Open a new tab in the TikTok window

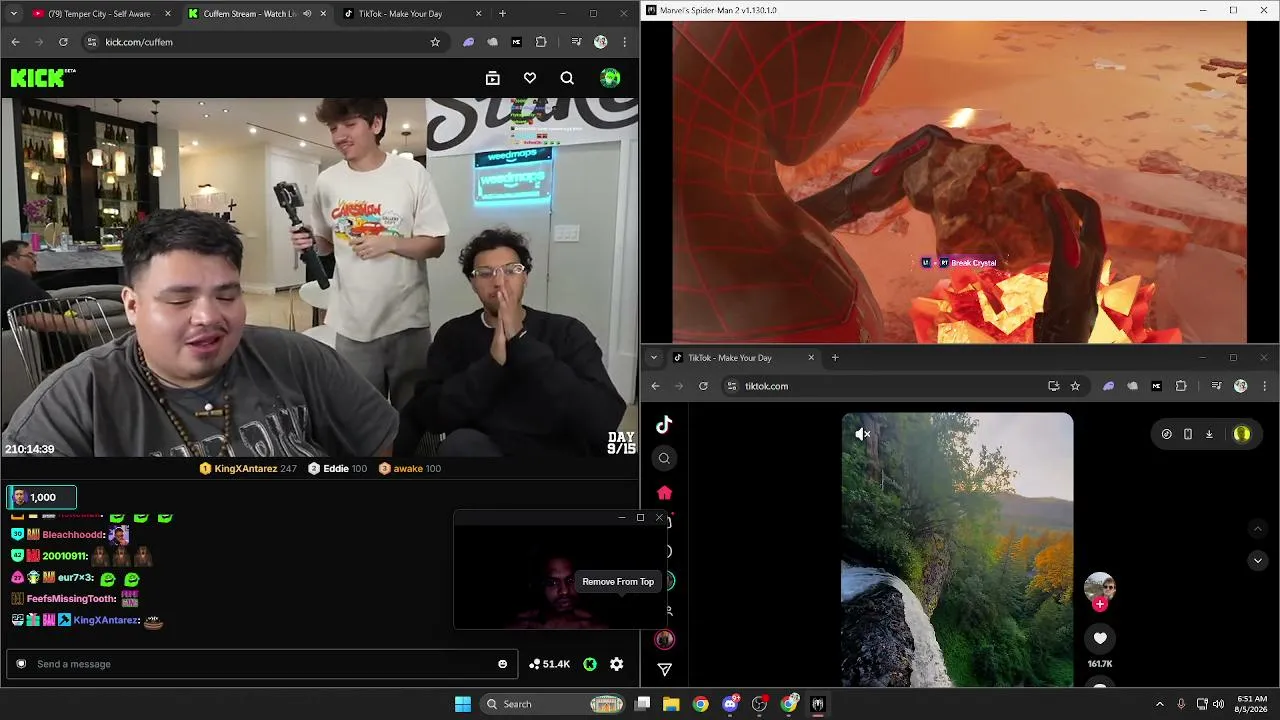[835, 358]
